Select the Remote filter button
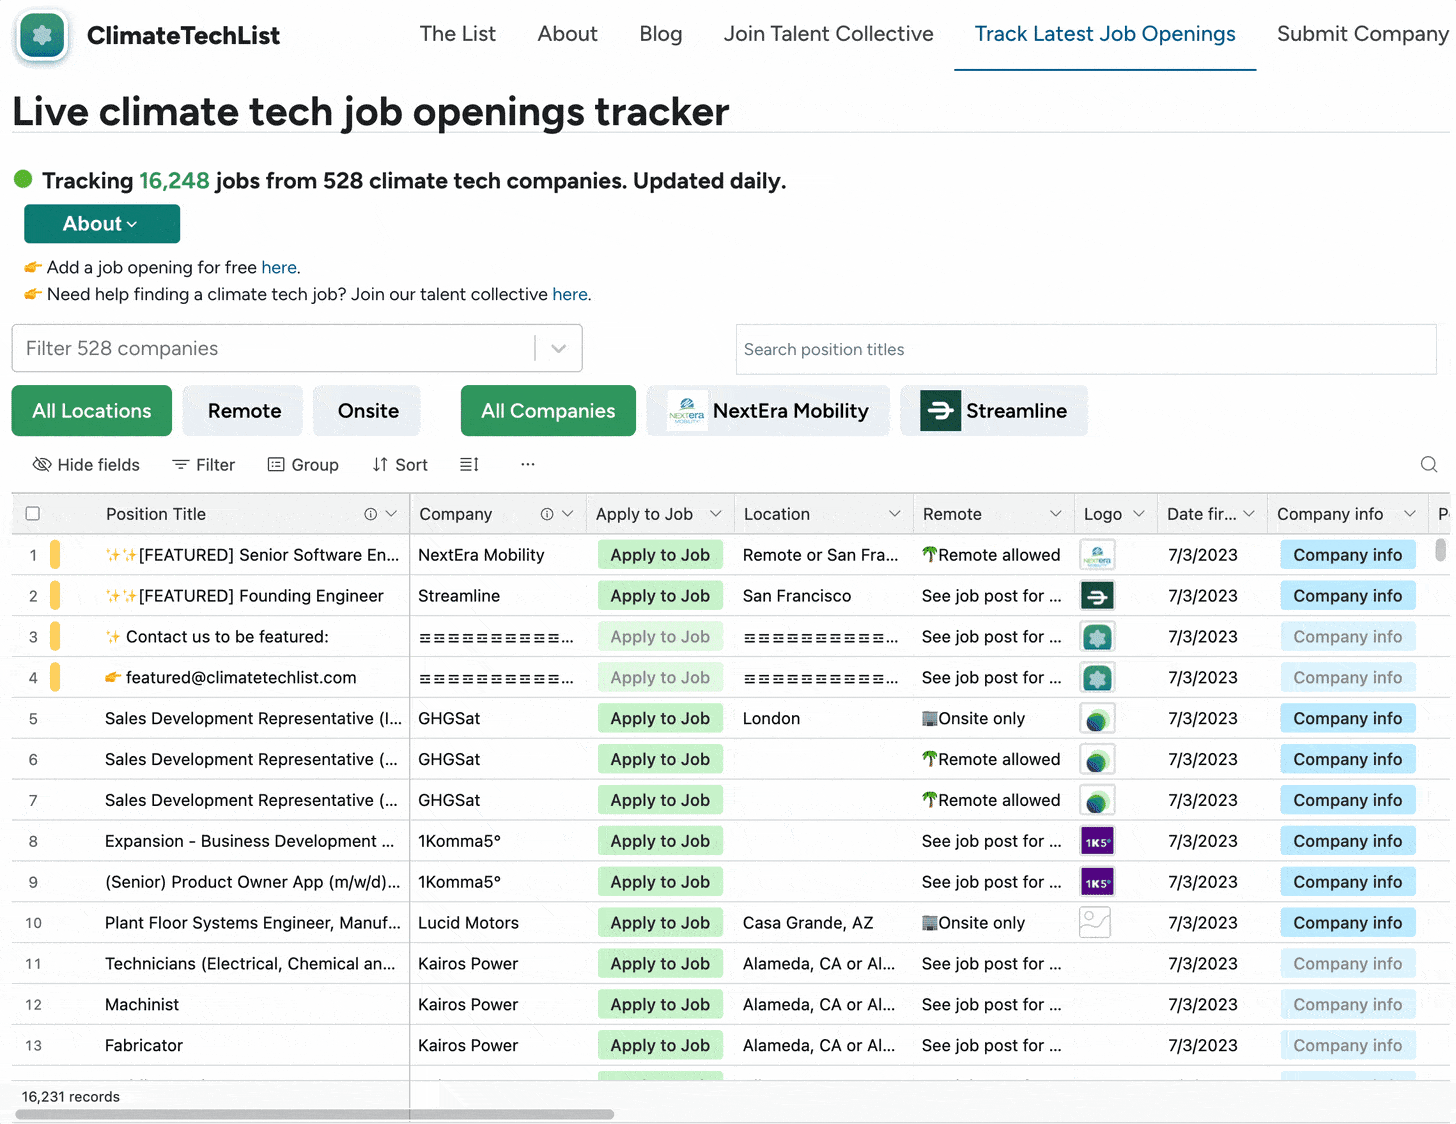This screenshot has width=1456, height=1124. (x=243, y=411)
